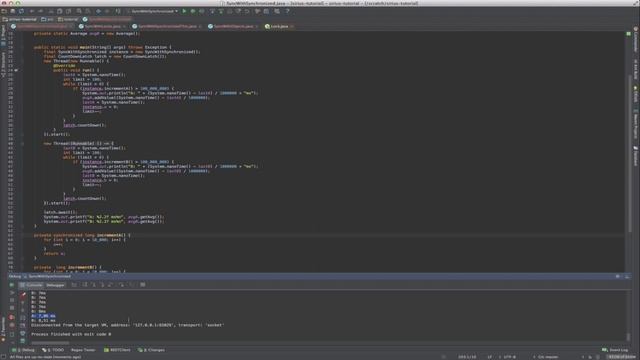Click highlighted 'A: 7,06 ms' console line
This screenshot has height=360, width=640.
(43, 316)
